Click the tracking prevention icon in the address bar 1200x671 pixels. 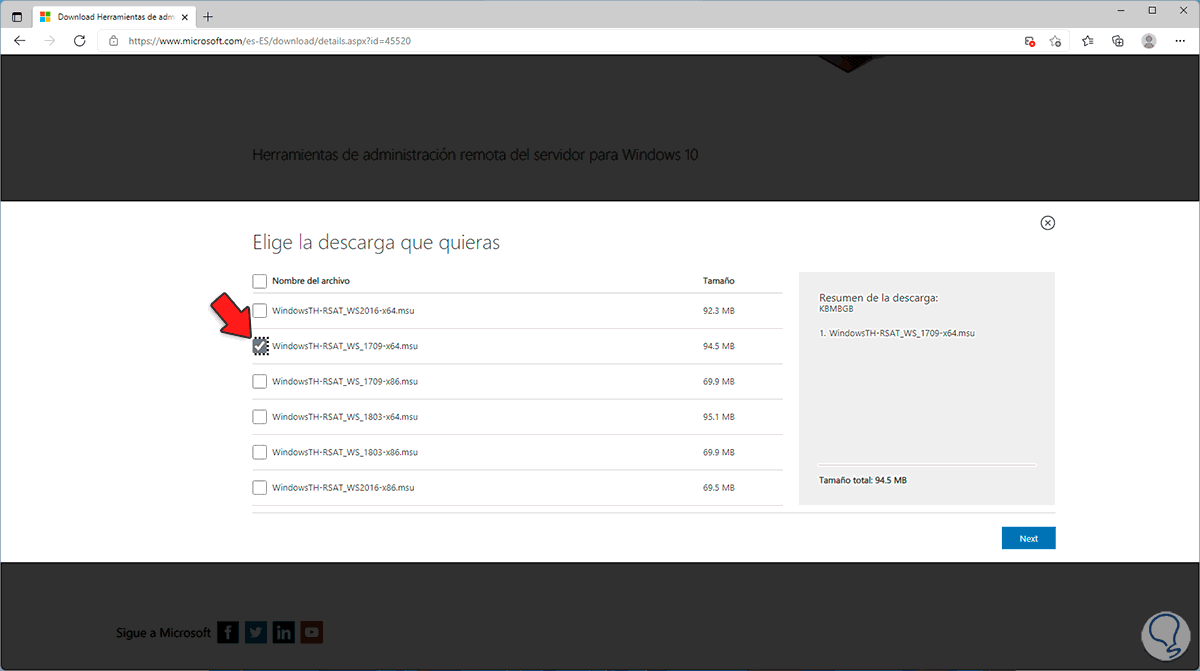[x=1029, y=41]
